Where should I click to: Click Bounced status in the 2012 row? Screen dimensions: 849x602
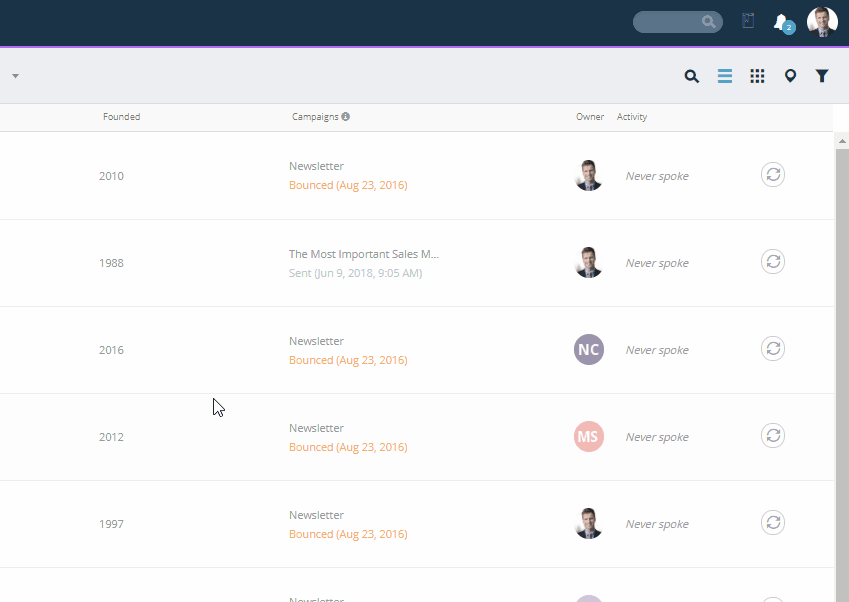click(348, 447)
